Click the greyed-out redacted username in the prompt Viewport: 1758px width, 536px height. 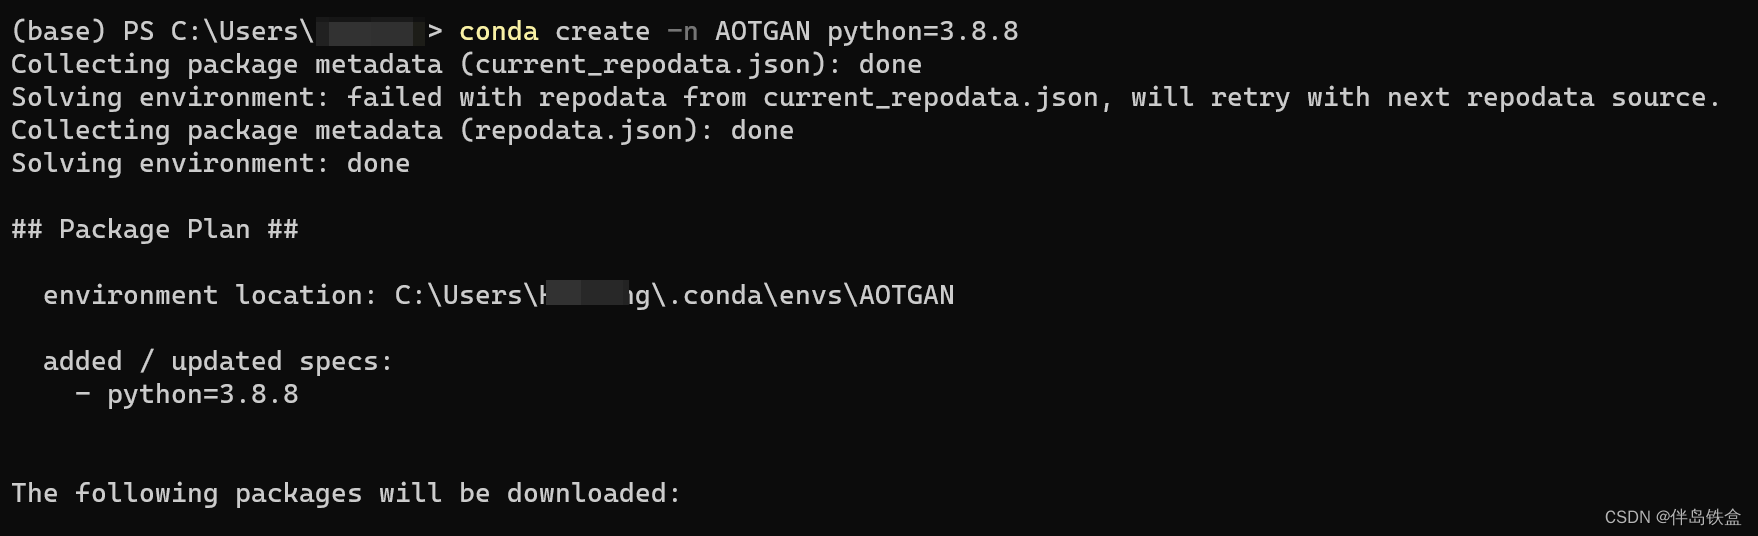371,33
